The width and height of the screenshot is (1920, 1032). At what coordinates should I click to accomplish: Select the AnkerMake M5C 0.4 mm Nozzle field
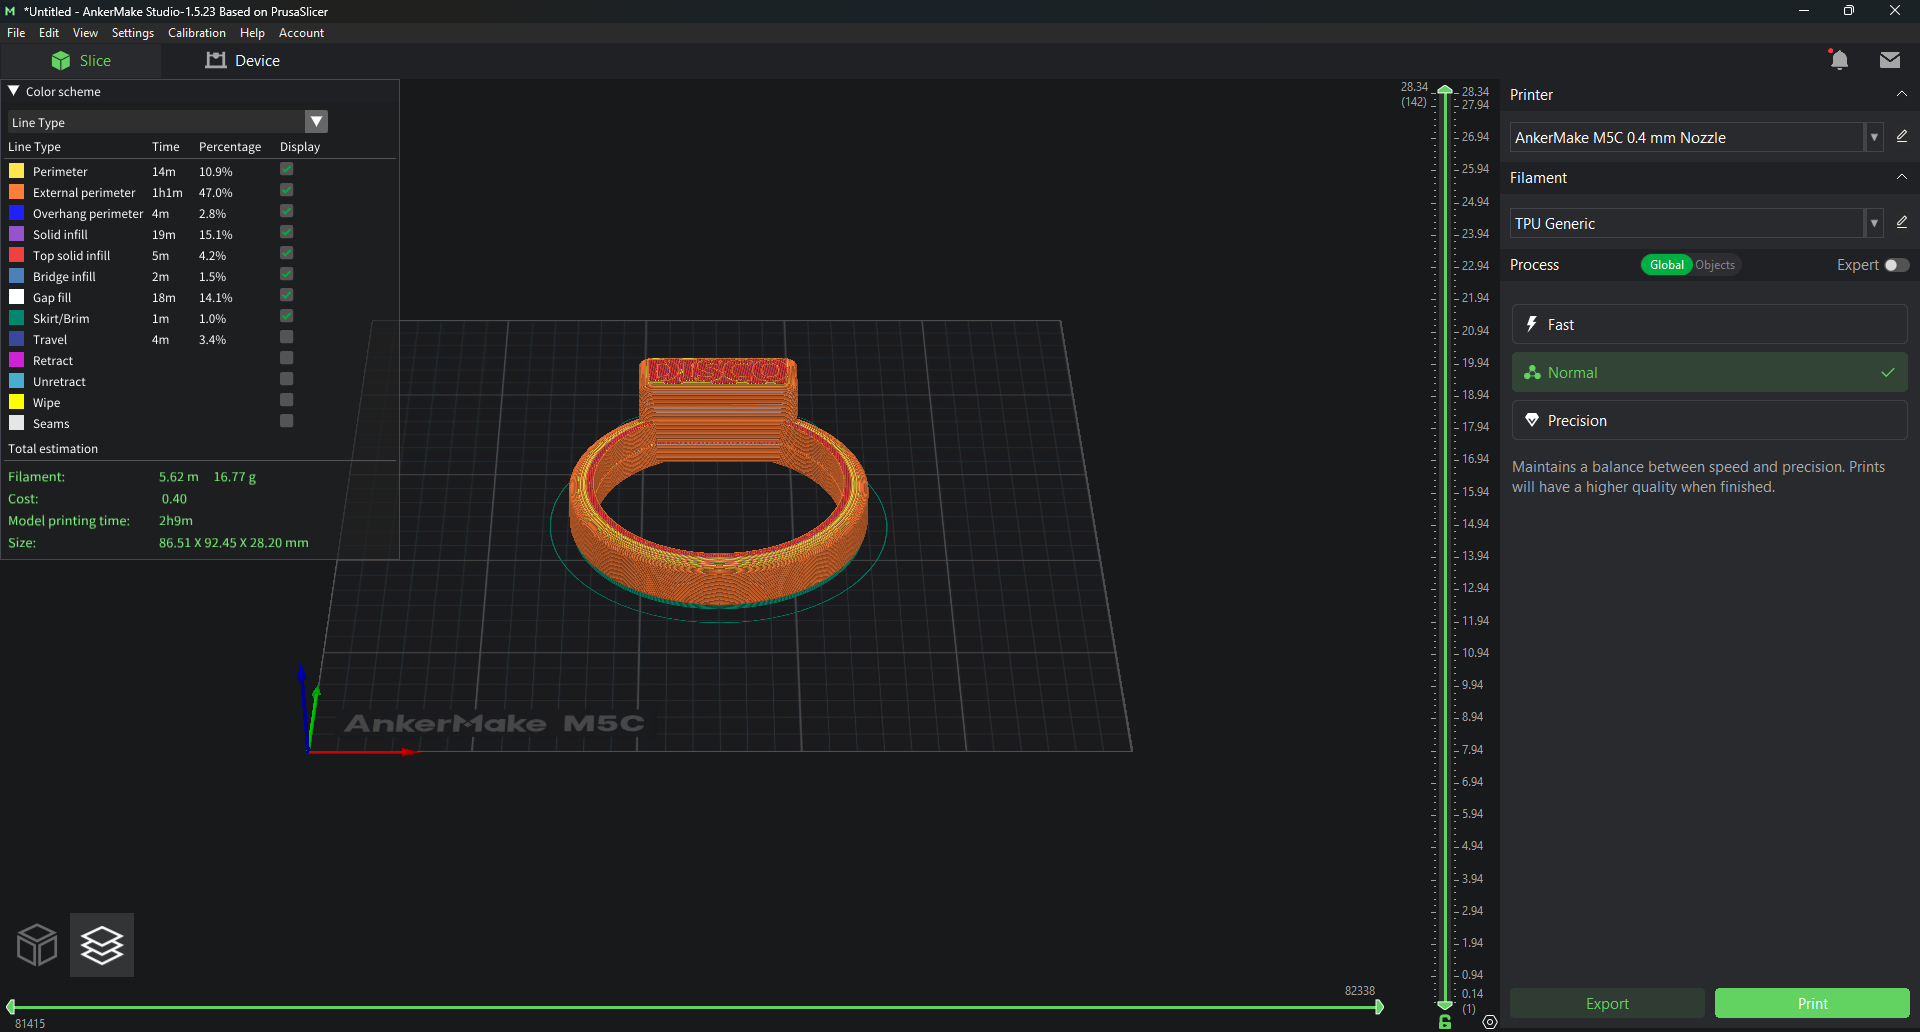[x=1687, y=137]
